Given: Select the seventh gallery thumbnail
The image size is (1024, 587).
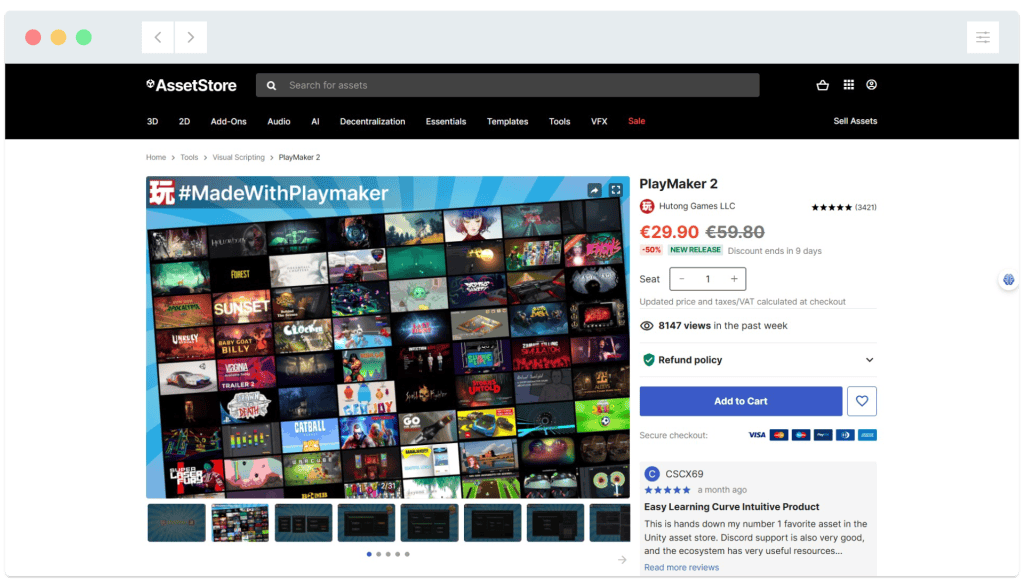Looking at the screenshot, I should (x=556, y=522).
